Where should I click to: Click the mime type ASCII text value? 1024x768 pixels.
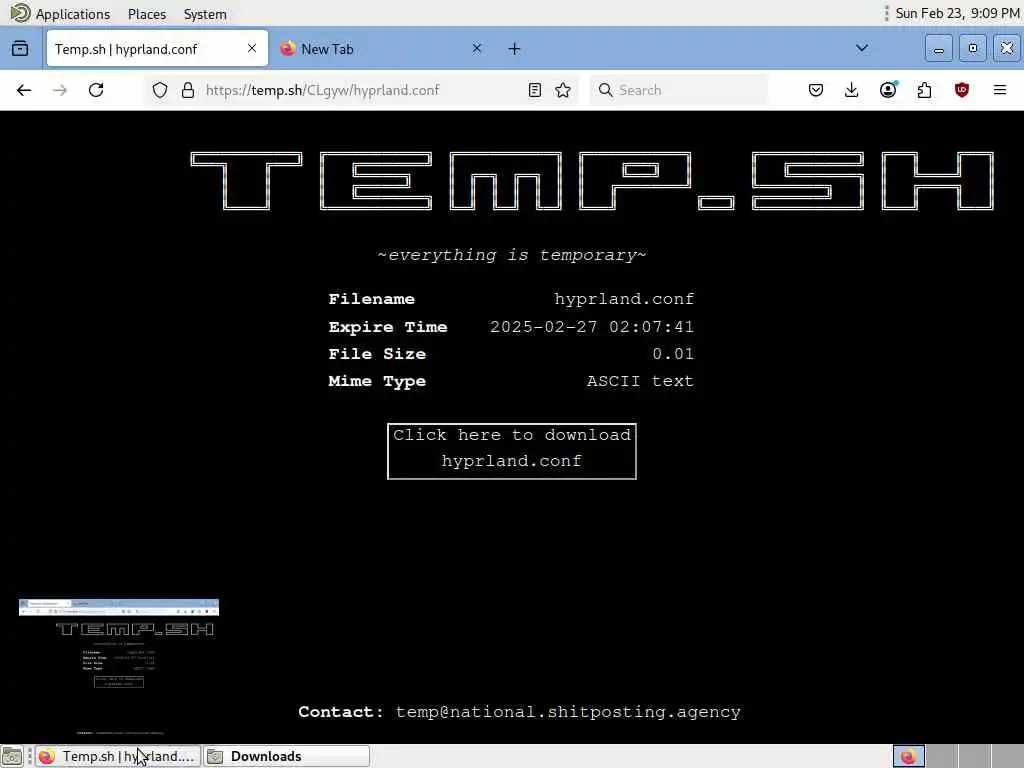click(640, 381)
